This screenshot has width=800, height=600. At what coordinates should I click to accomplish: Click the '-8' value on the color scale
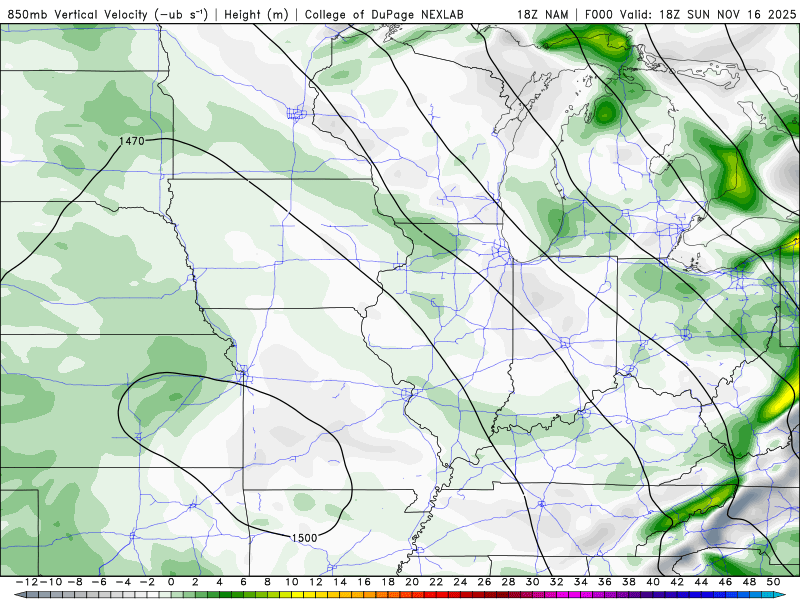(x=75, y=582)
